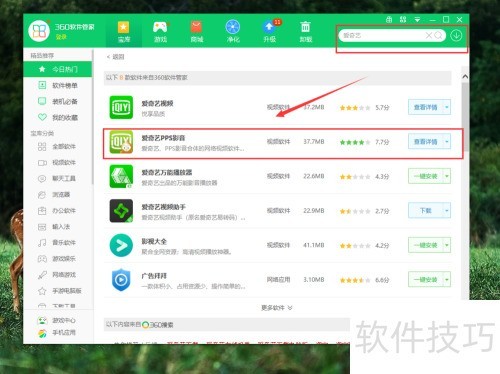Open the 宝库 (software library) tab

(x=124, y=32)
